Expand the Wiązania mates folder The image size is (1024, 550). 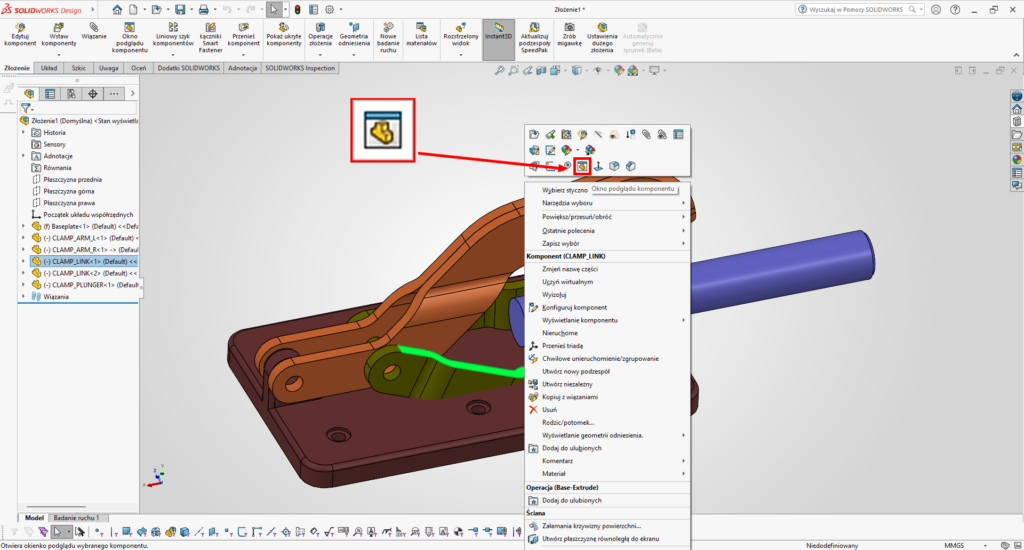(24, 297)
